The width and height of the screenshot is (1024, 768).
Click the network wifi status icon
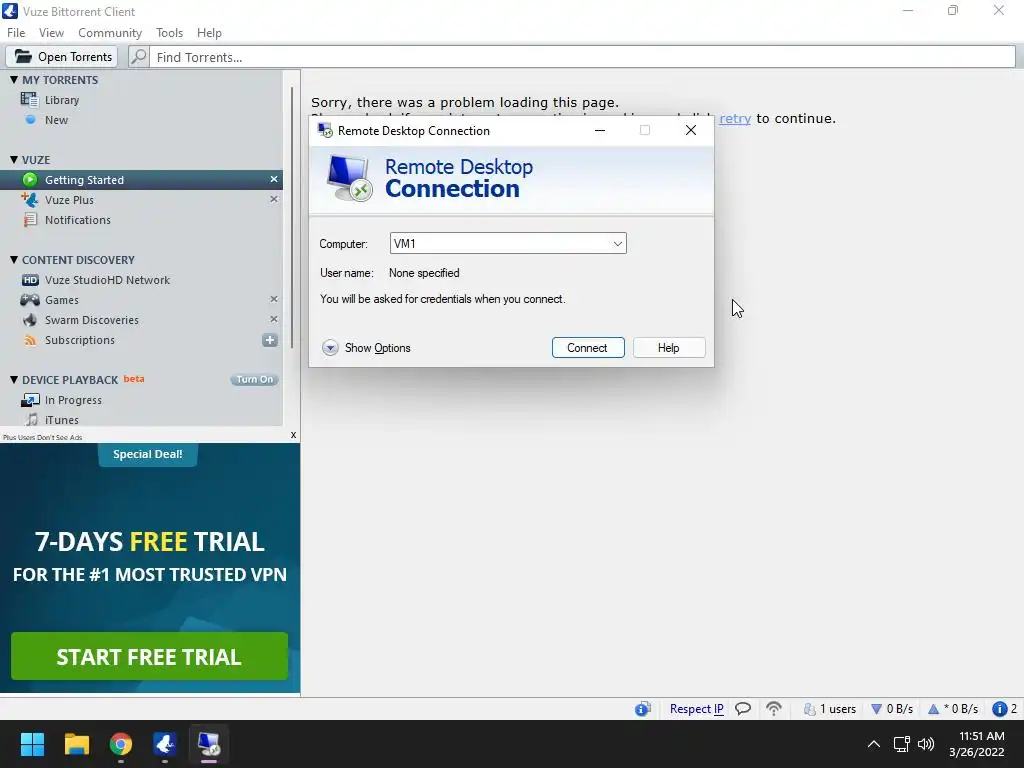[x=774, y=709]
